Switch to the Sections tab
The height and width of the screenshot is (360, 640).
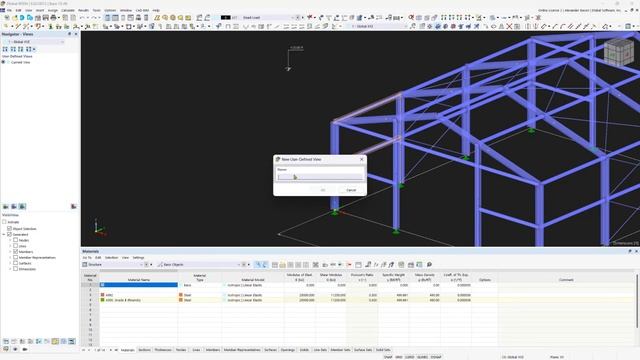(144, 350)
